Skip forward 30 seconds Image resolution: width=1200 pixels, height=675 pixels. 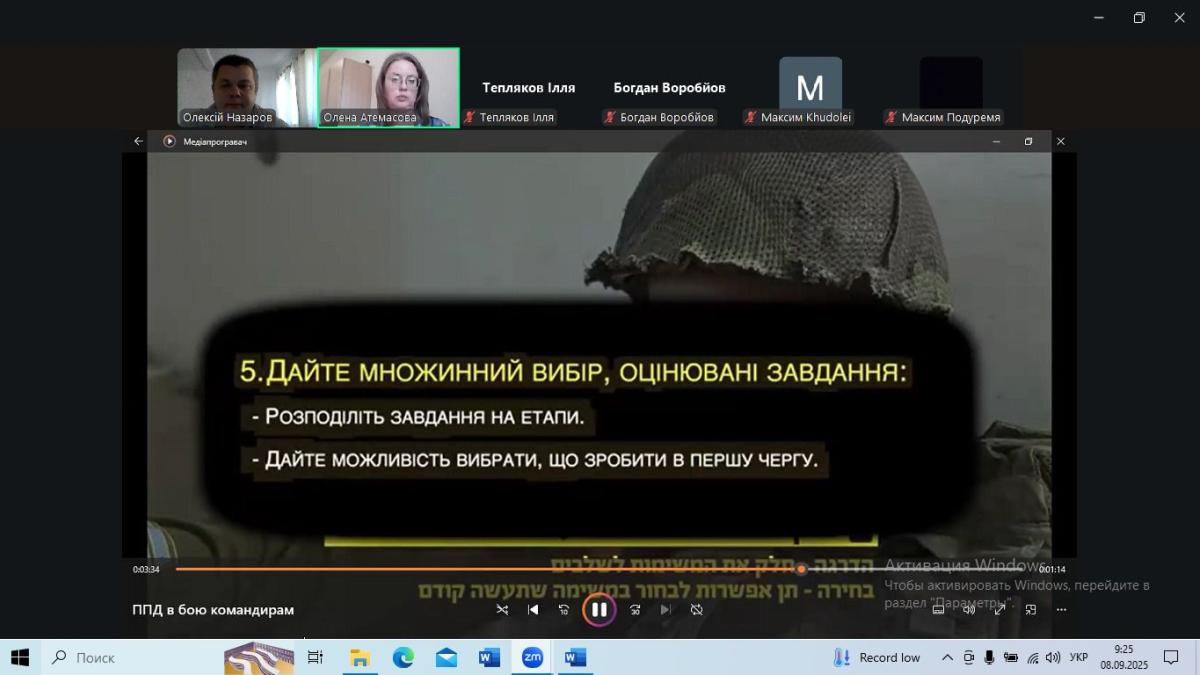click(635, 609)
